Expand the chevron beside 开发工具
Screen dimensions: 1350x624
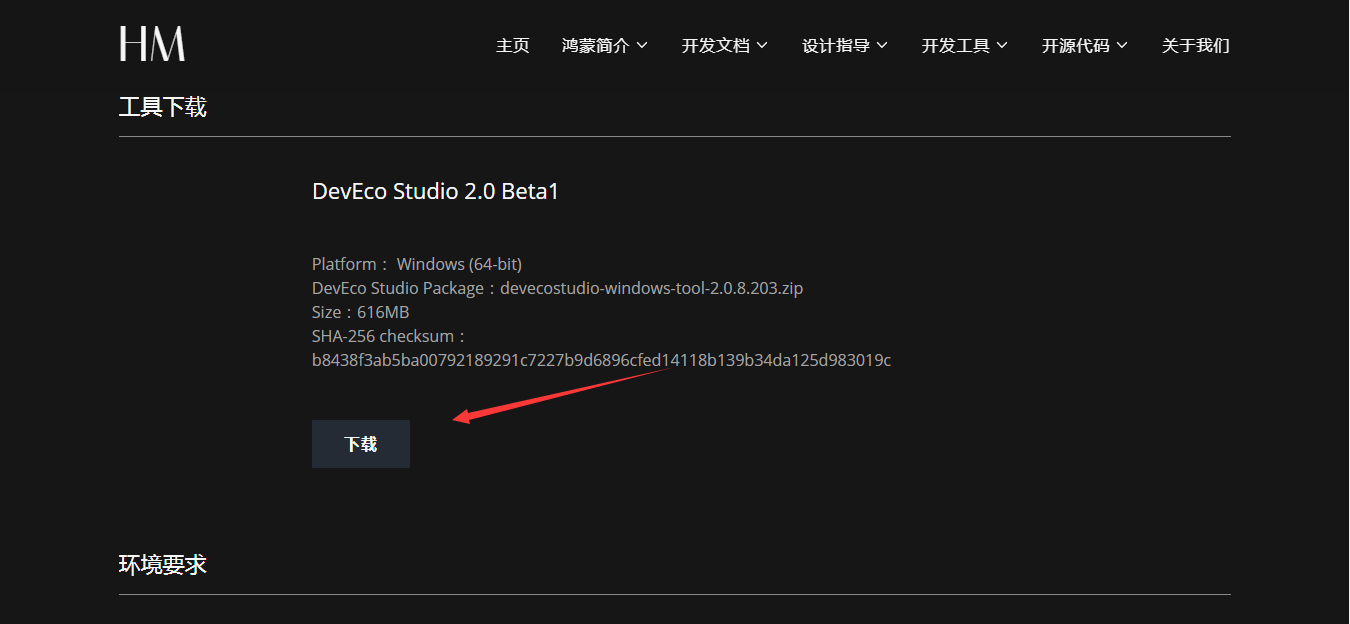(1002, 46)
